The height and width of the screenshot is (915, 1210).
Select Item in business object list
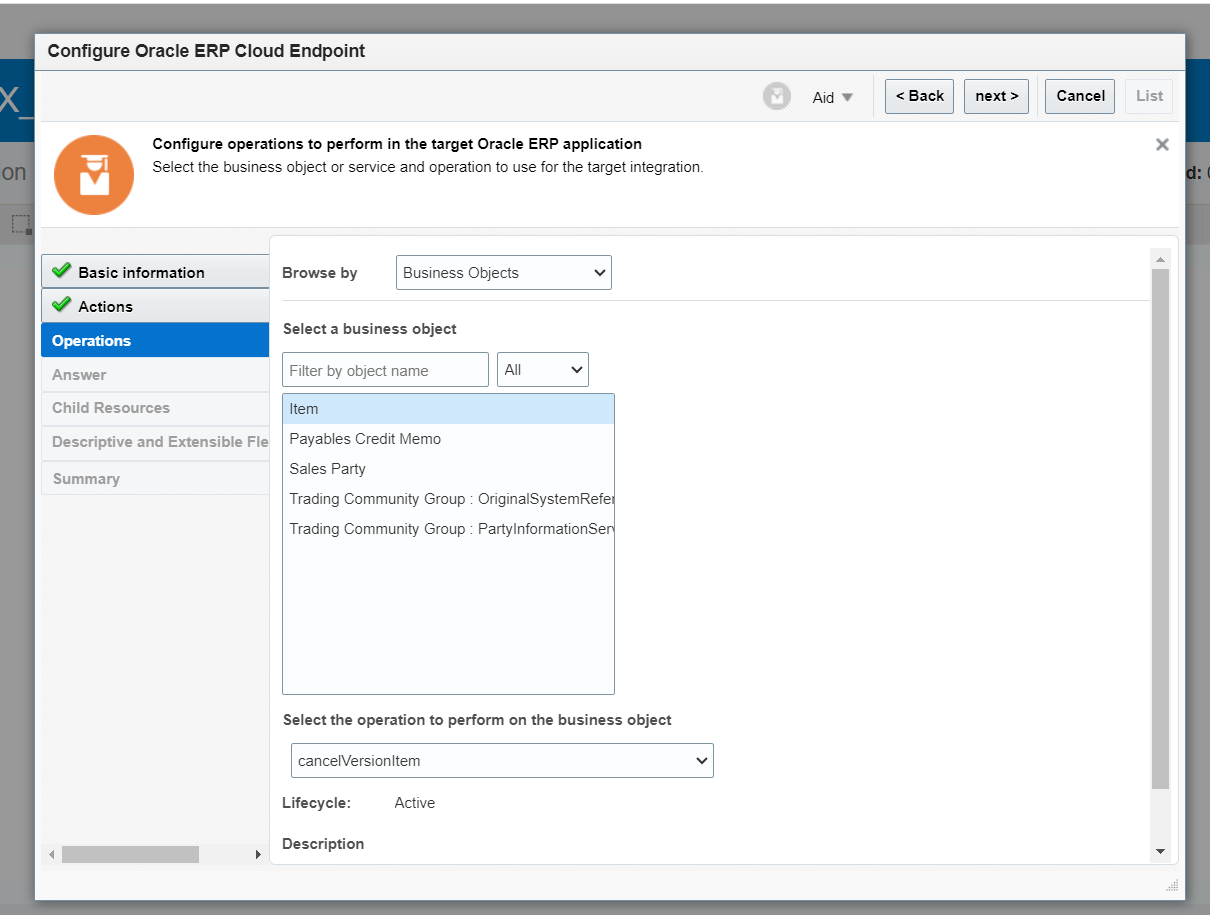(448, 409)
